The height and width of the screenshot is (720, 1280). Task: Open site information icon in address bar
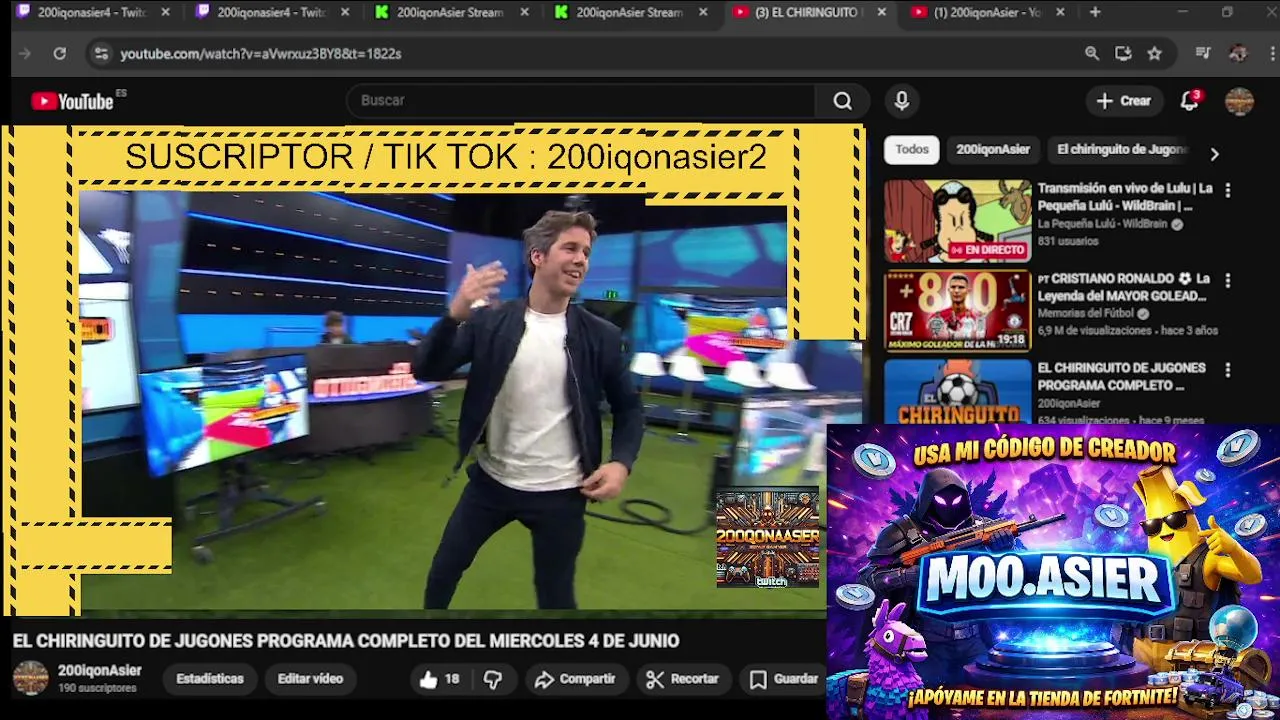[101, 54]
